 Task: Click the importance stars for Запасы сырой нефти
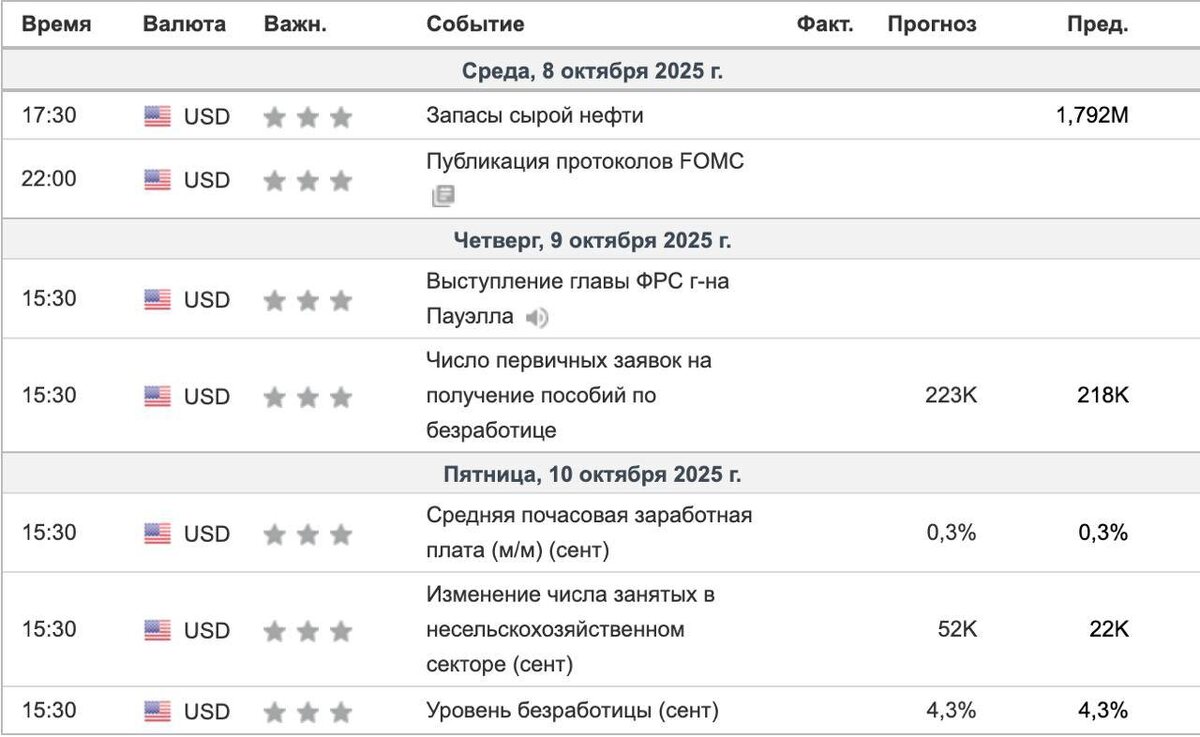(308, 118)
